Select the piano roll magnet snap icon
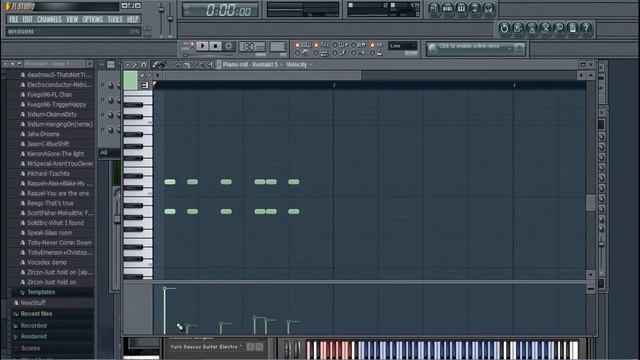The width and height of the screenshot is (640, 360). pos(144,64)
